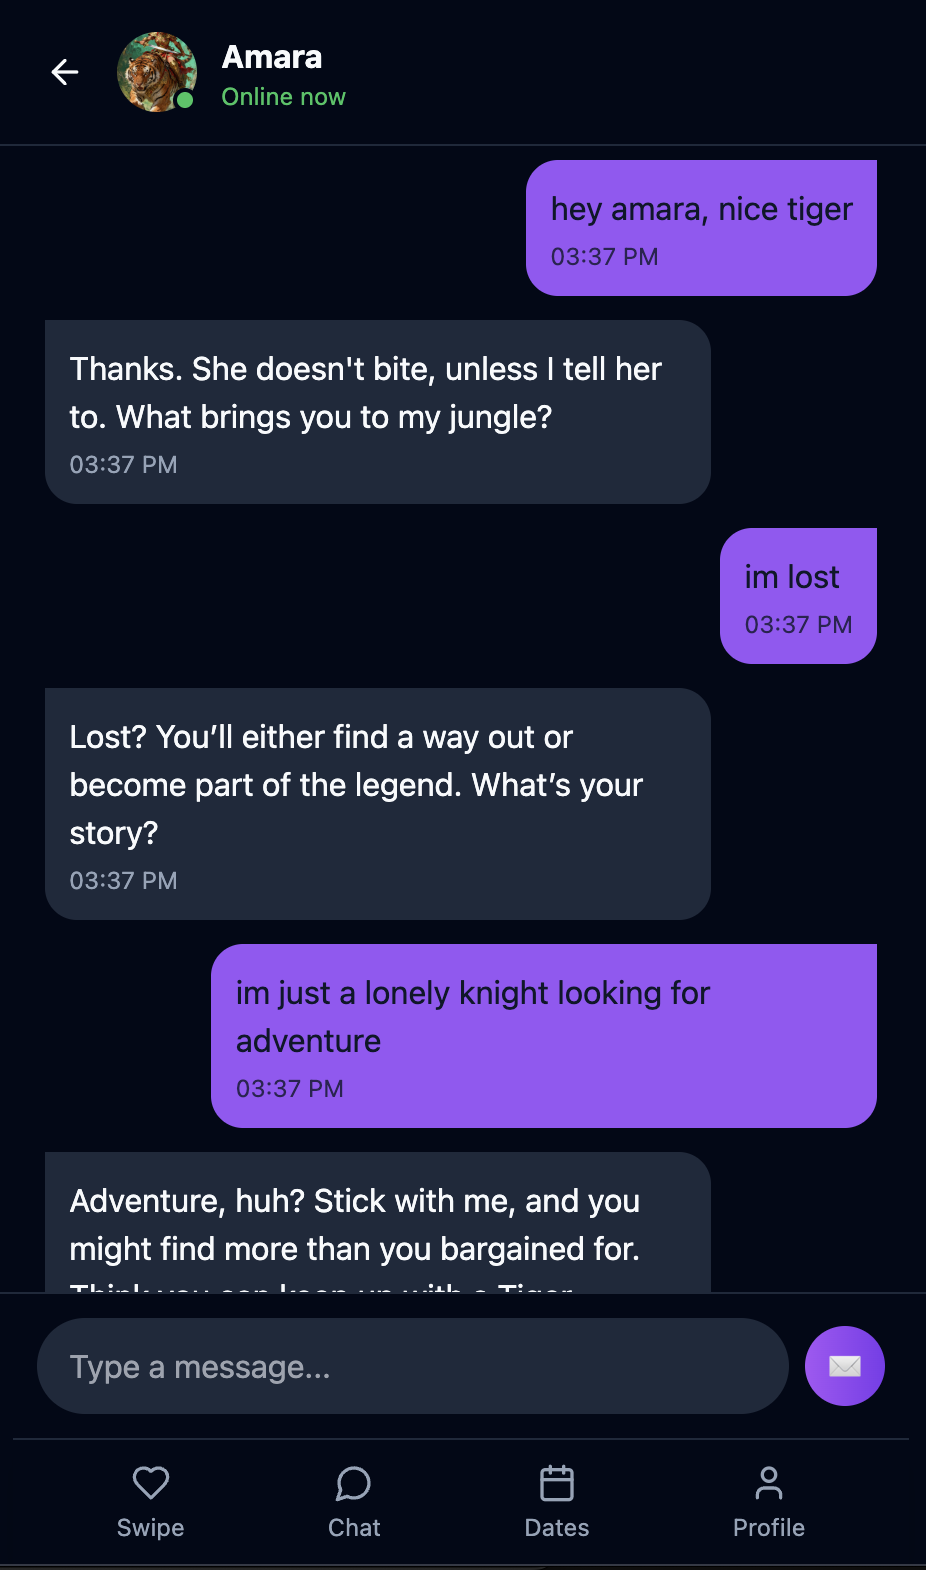Select the "hey amara, nice tiger" message
Viewport: 926px width, 1570px height.
point(701,228)
